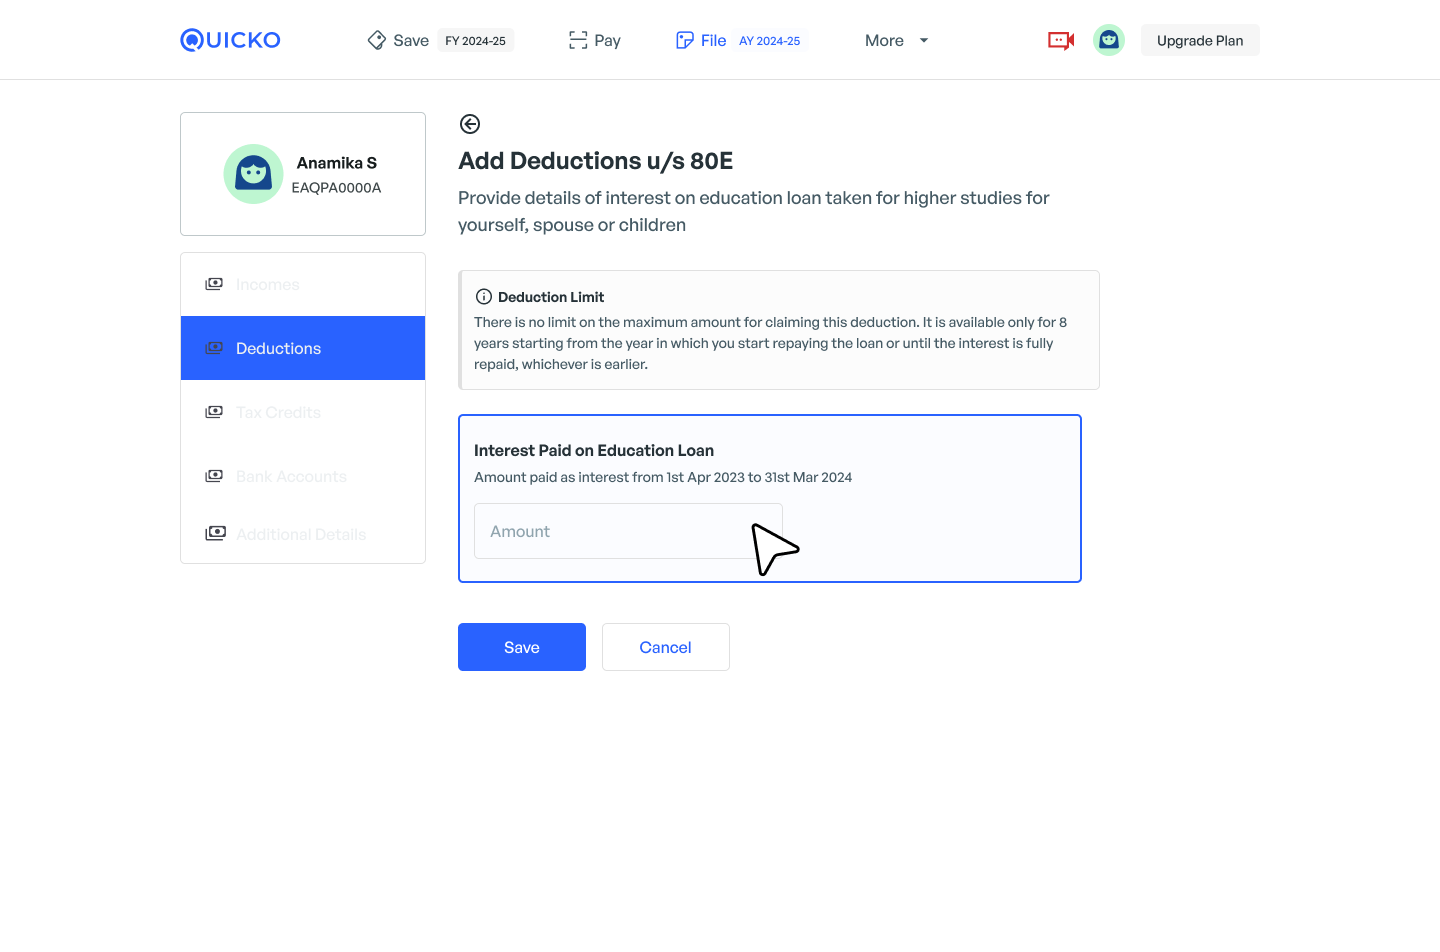1440x952 pixels.
Task: Expand the More dropdown menu
Action: [884, 40]
